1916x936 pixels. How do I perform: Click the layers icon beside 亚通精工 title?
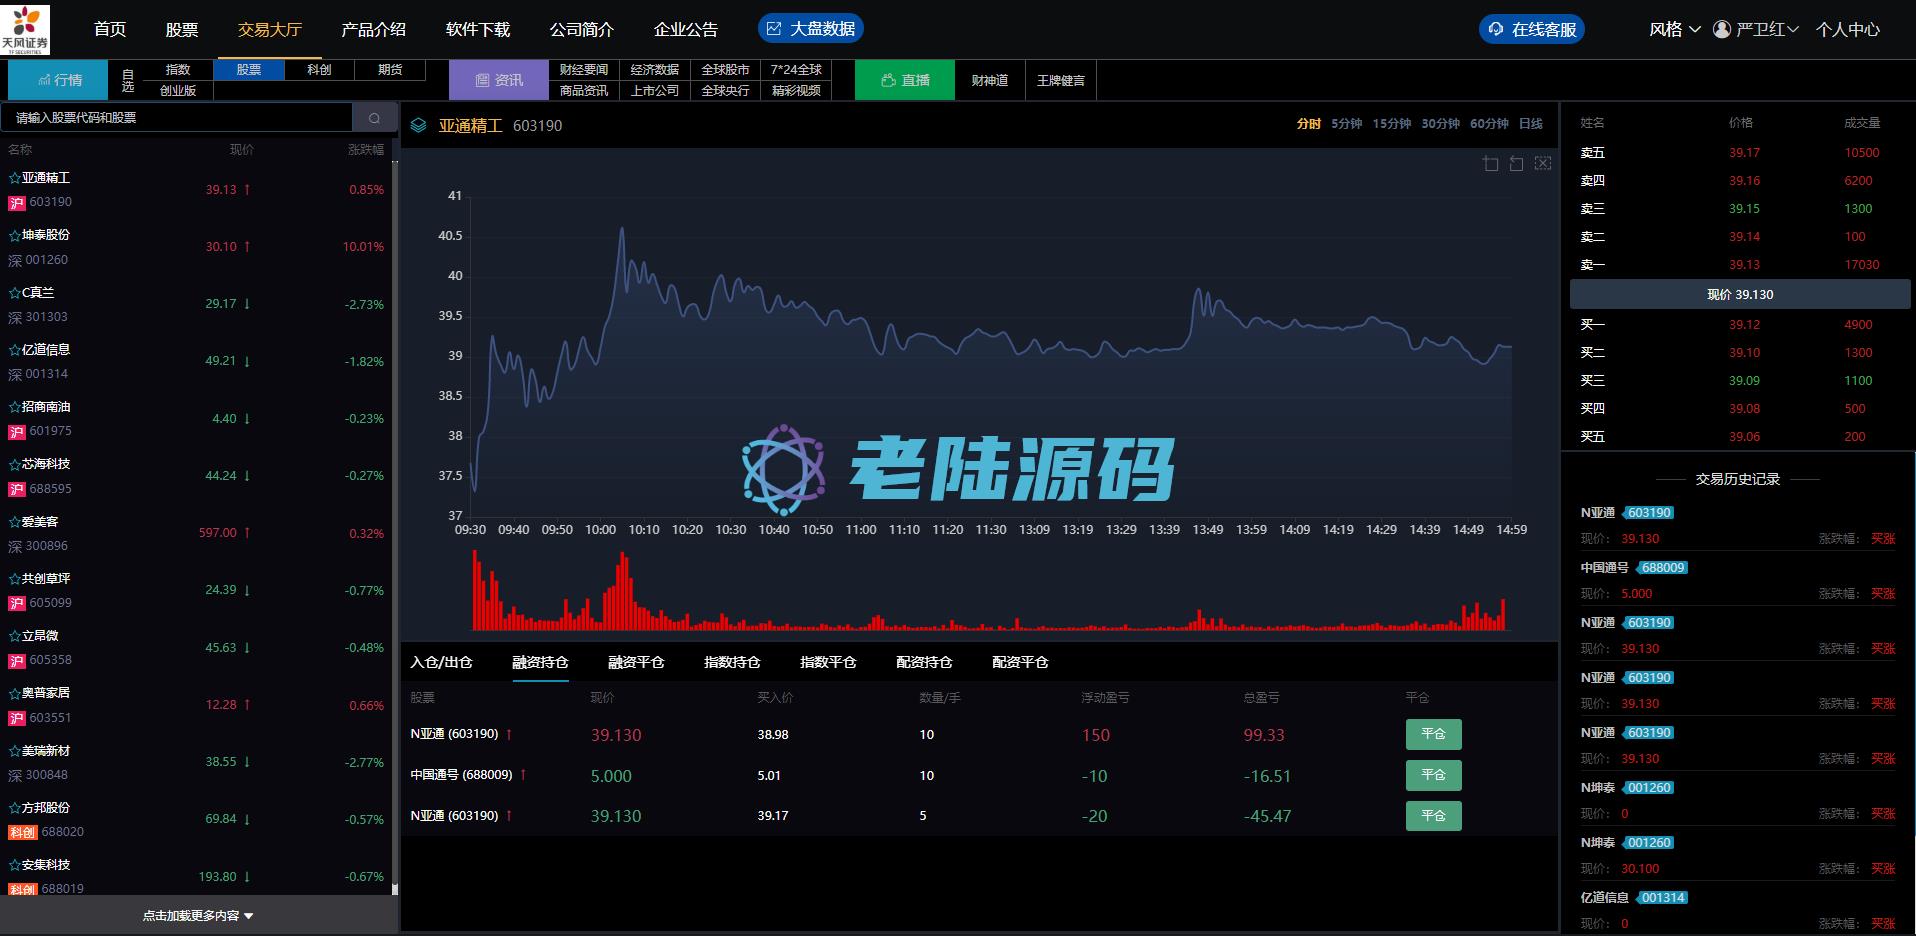tap(419, 126)
